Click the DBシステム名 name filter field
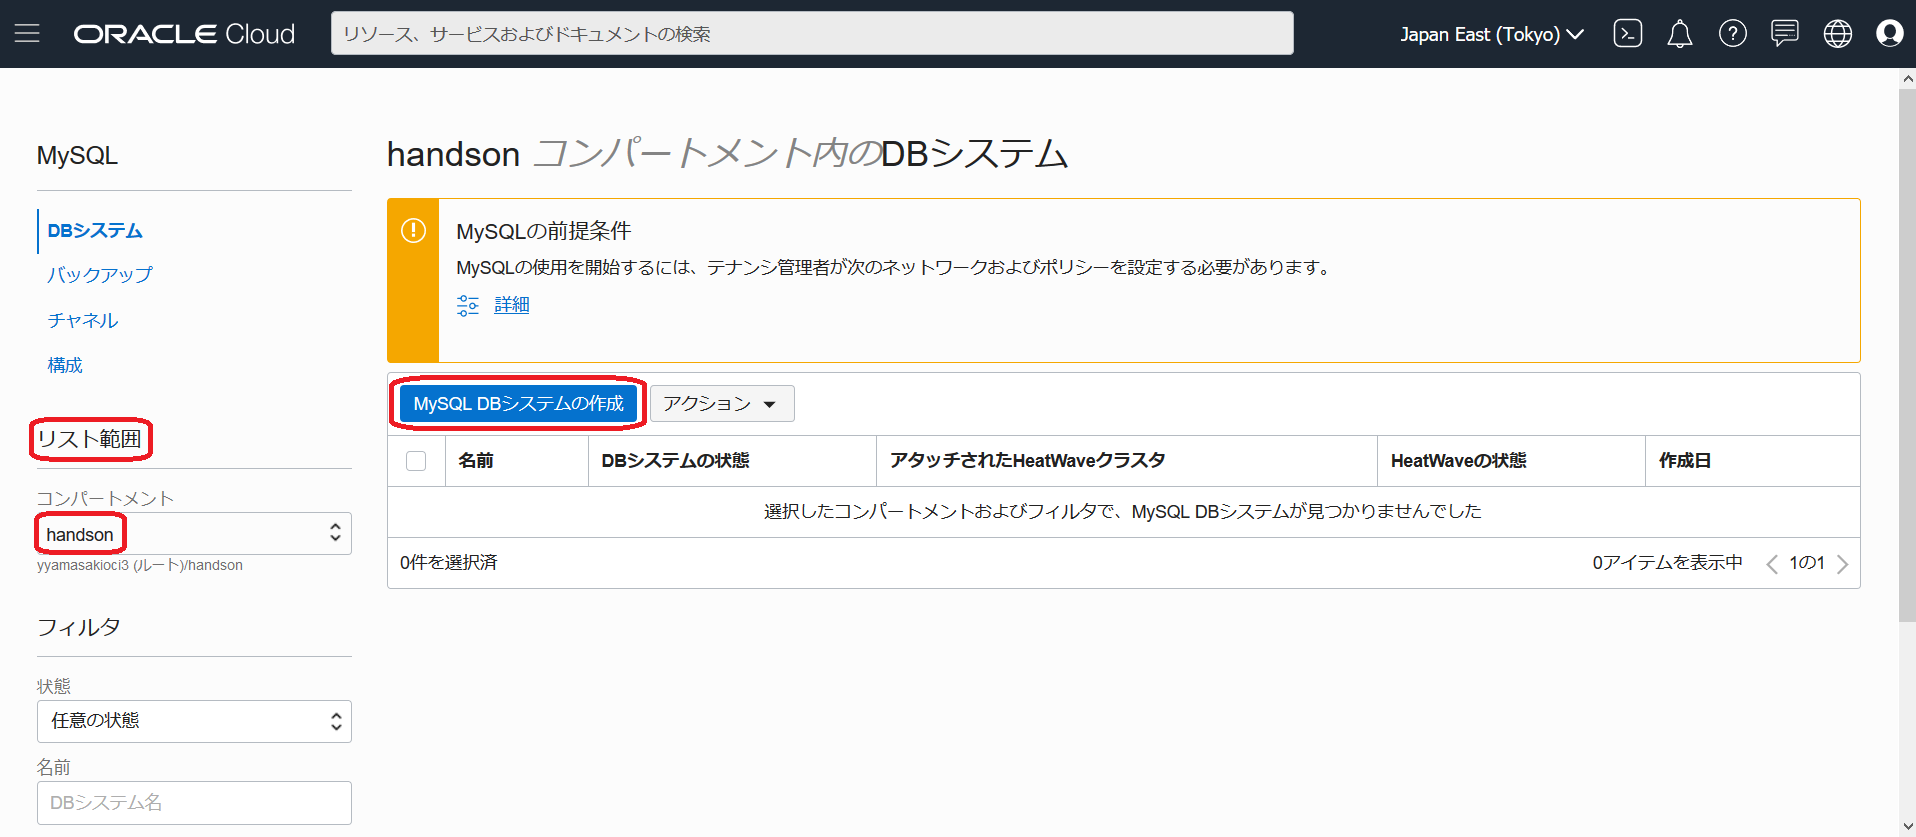The width and height of the screenshot is (1916, 837). [194, 803]
